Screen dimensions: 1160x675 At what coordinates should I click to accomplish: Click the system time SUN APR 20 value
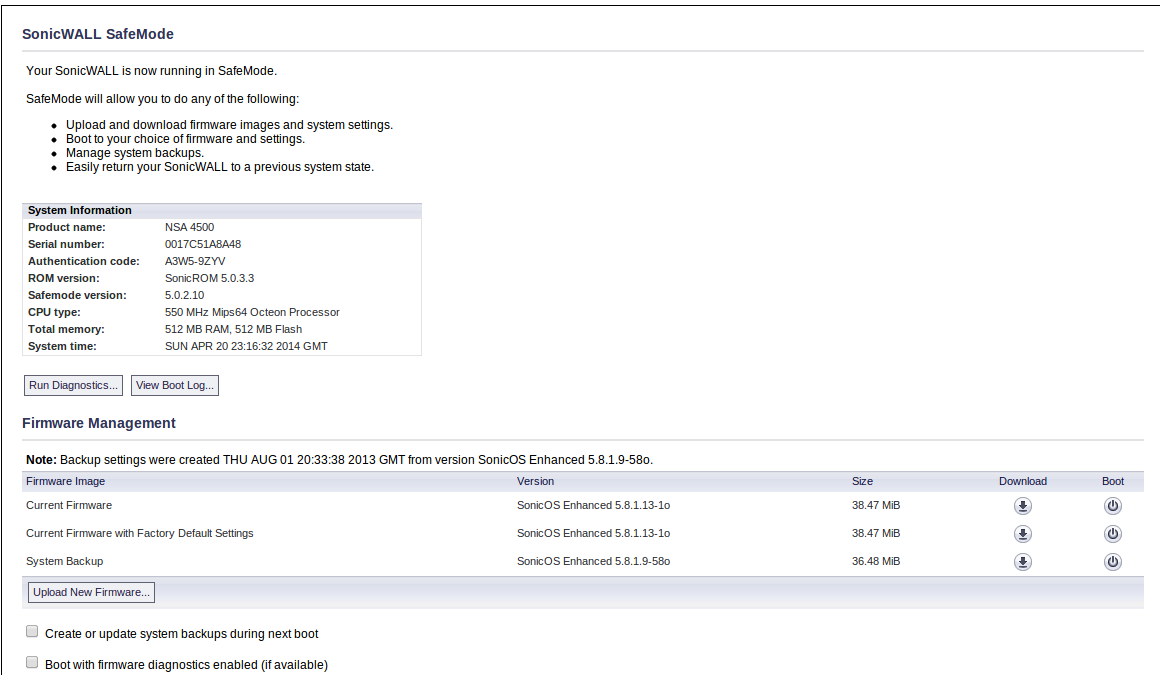point(246,346)
